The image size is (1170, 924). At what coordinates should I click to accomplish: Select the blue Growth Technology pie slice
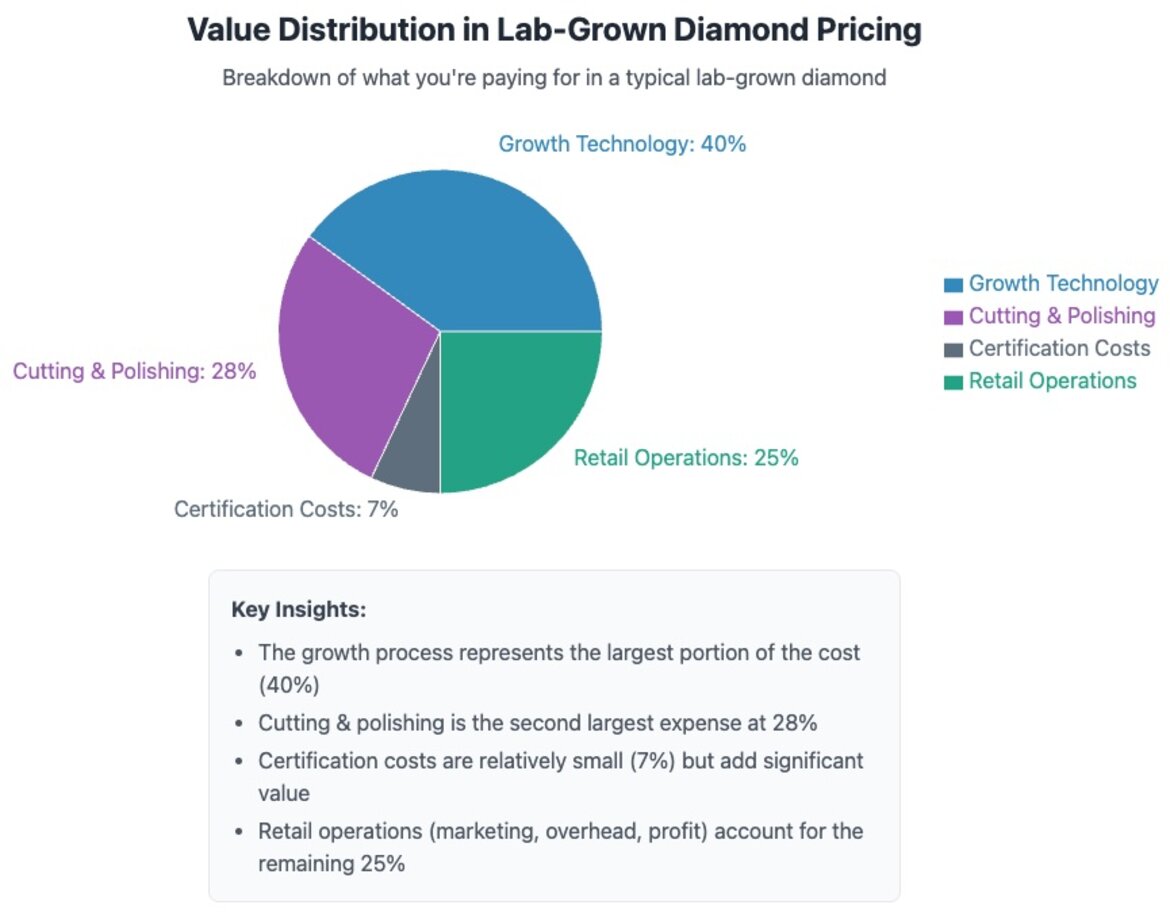pyautogui.click(x=470, y=250)
